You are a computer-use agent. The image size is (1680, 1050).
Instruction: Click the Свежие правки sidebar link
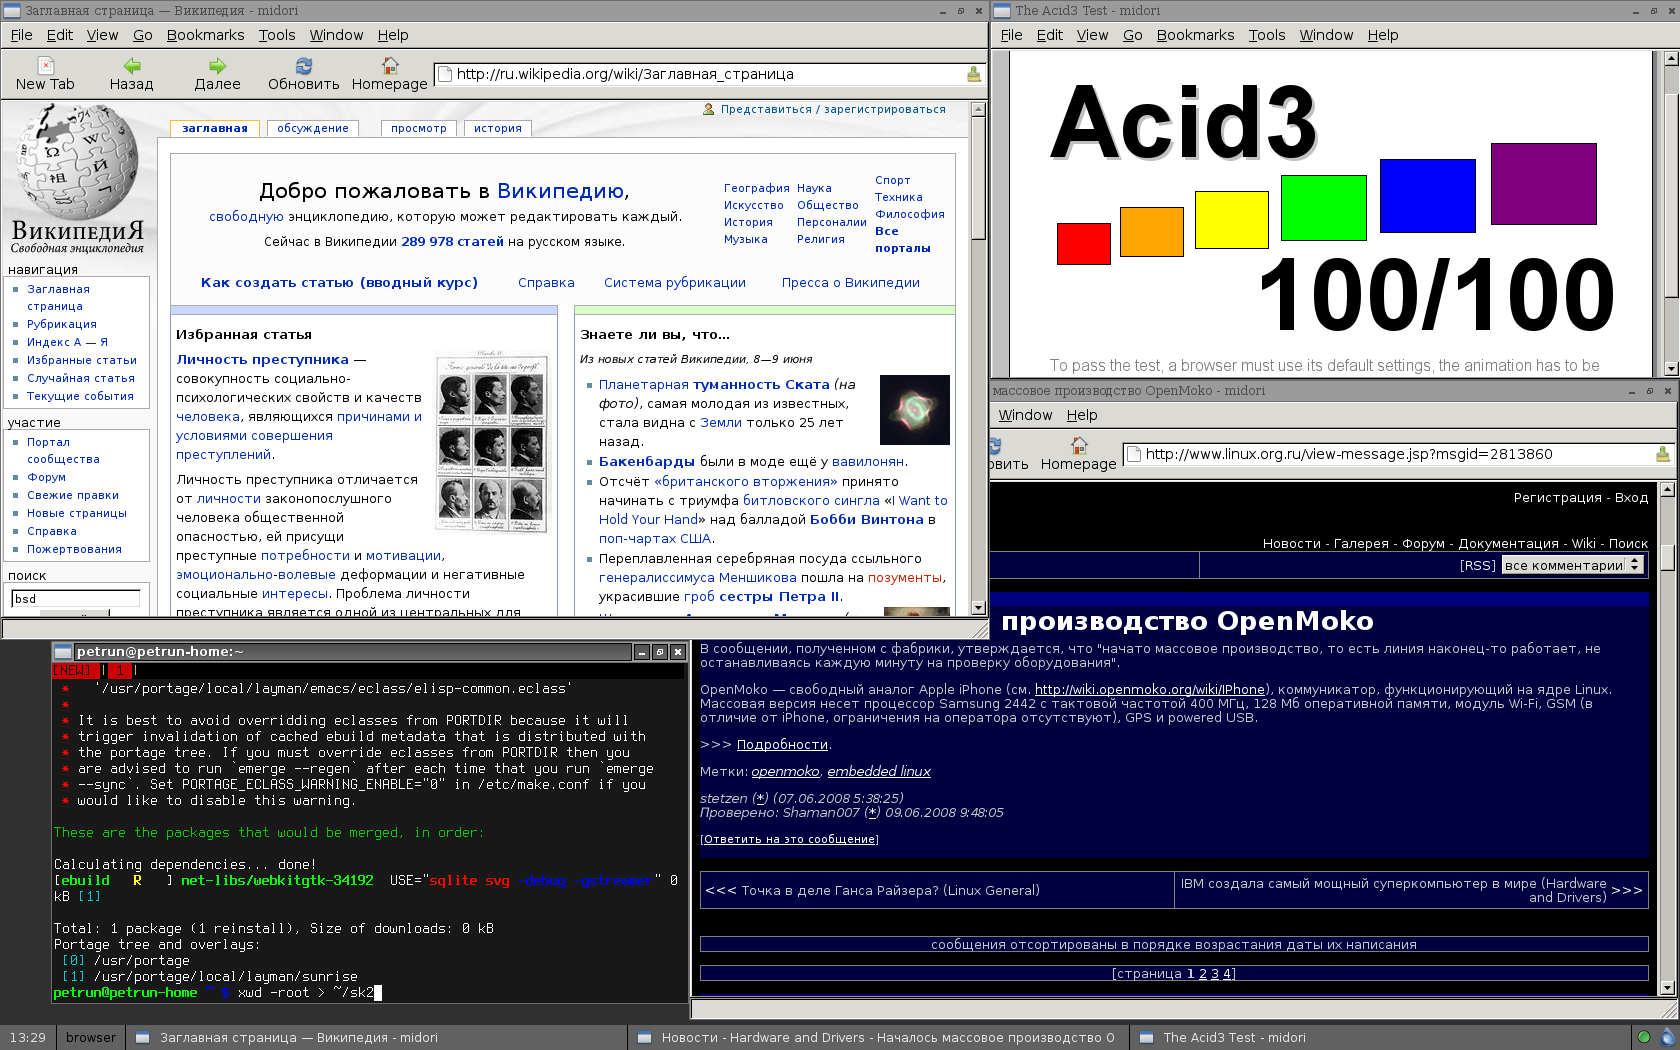click(x=73, y=495)
